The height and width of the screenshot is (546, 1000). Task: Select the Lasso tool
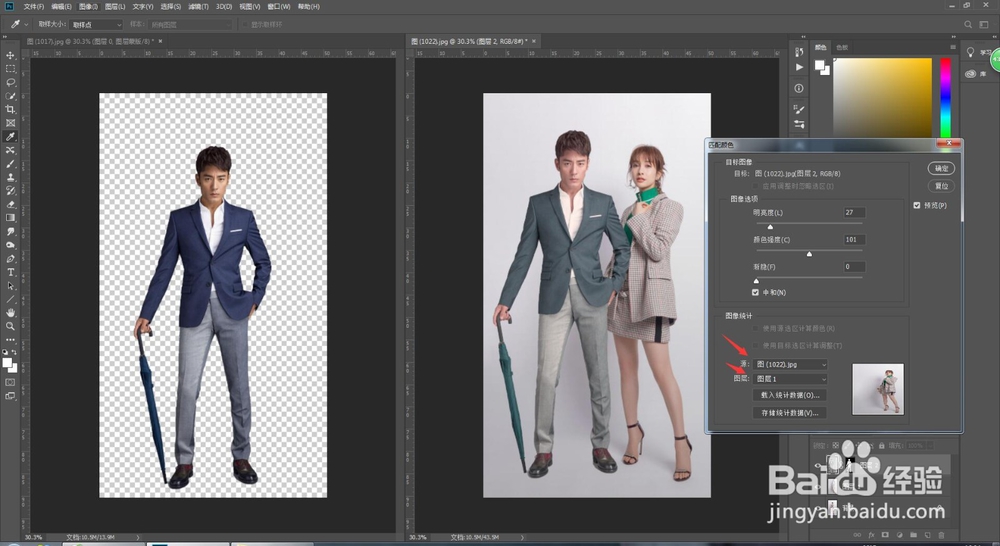(11, 82)
